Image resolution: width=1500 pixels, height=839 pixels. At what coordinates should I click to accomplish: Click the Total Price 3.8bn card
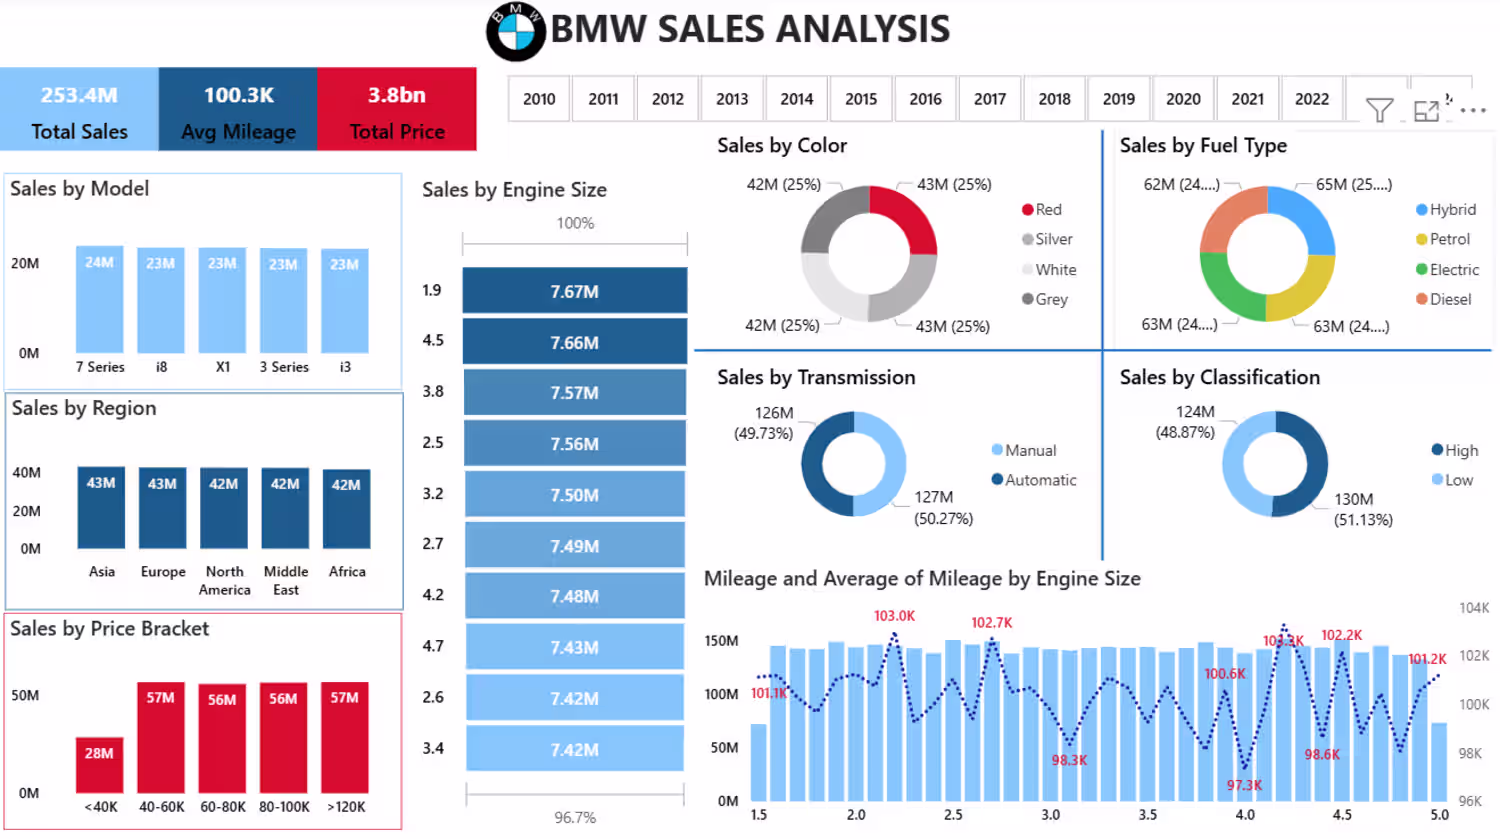tap(397, 110)
